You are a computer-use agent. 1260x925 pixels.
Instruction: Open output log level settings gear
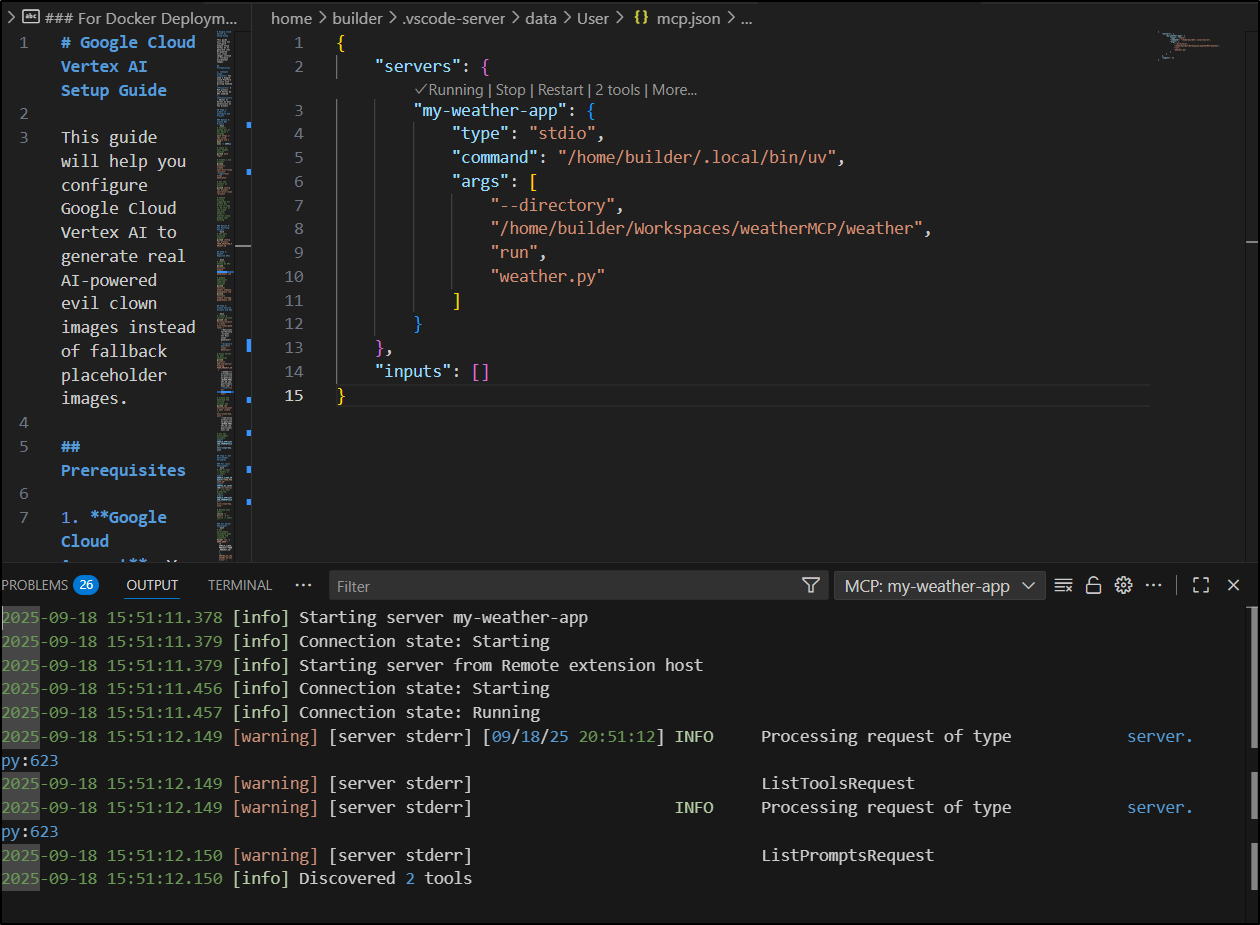click(1123, 586)
